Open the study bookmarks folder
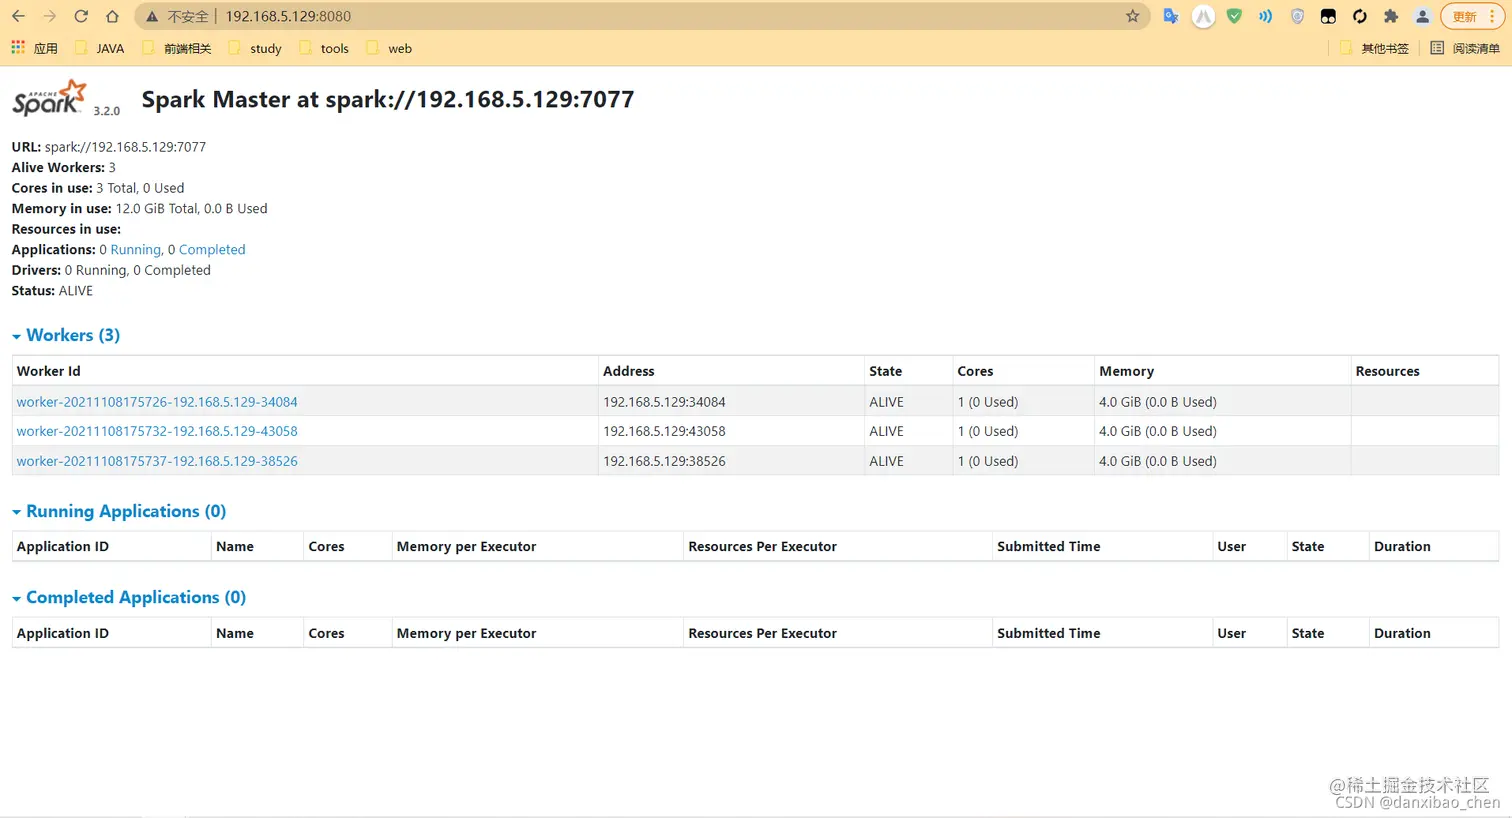This screenshot has width=1512, height=818. click(255, 48)
